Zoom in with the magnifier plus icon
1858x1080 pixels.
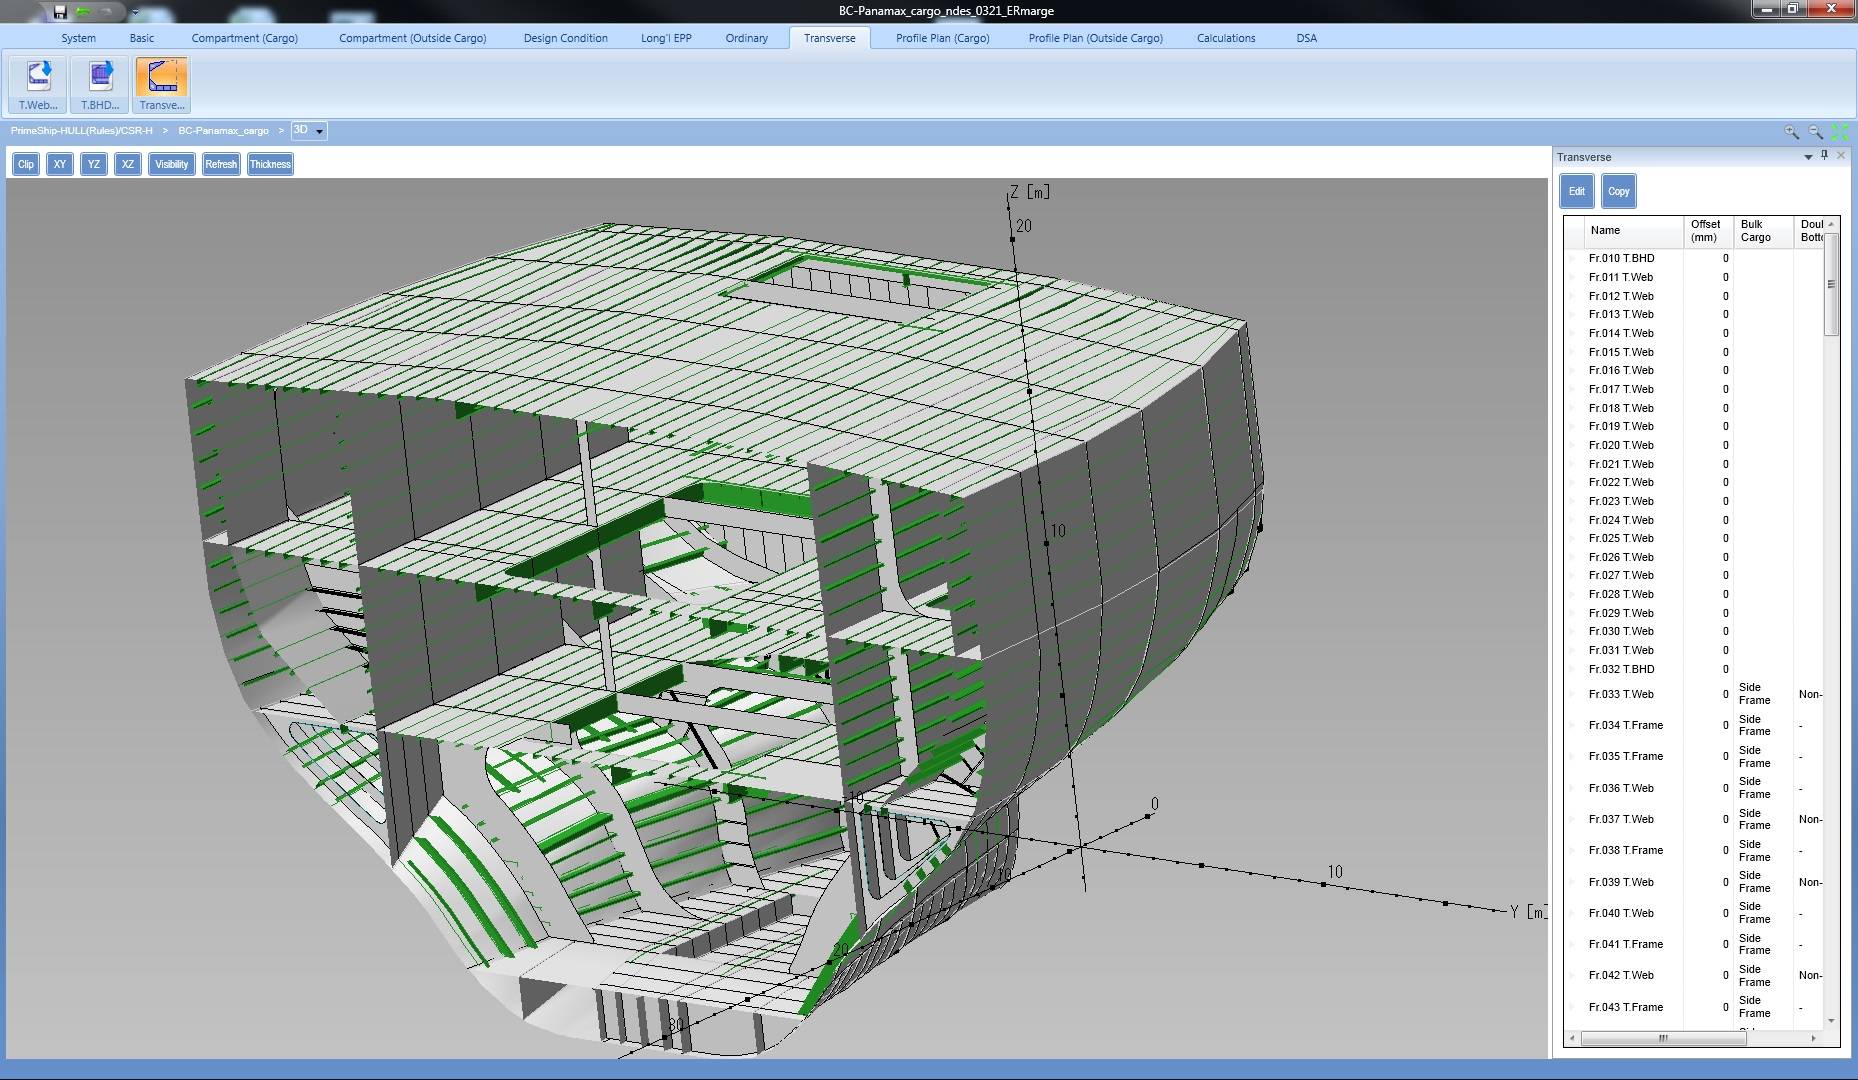[x=1791, y=132]
